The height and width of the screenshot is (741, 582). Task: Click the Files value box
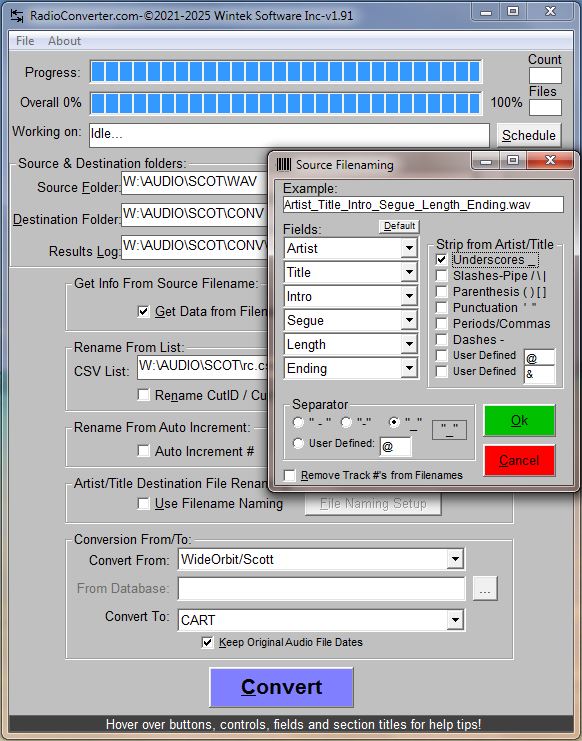545,107
